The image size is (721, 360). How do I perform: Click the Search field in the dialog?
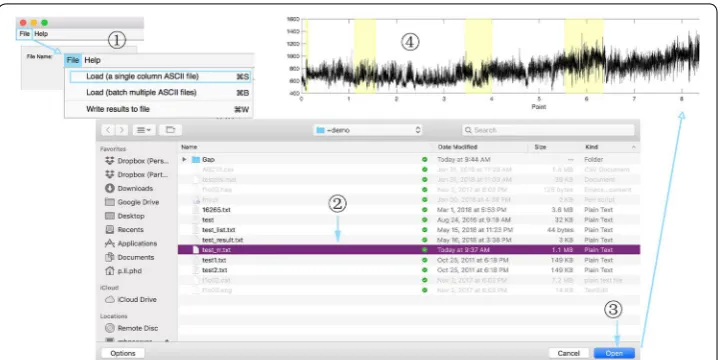pos(548,130)
